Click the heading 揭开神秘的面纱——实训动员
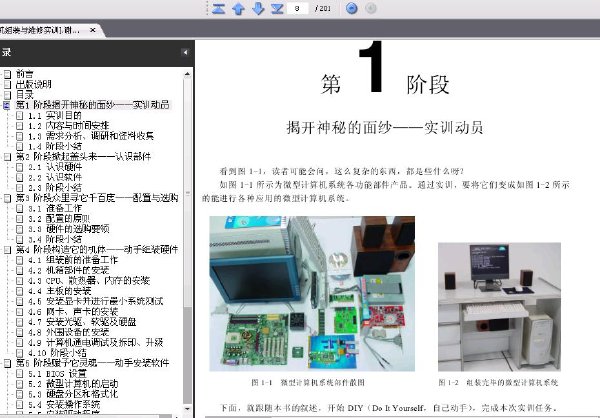 (x=385, y=127)
